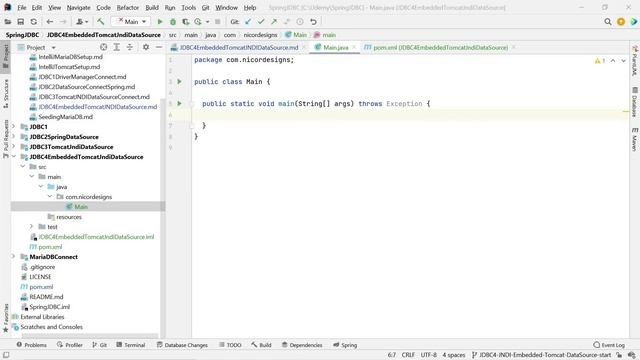Screen dimensions: 640x360
Task: Change file encoding UTF-8
Action: pos(429,355)
